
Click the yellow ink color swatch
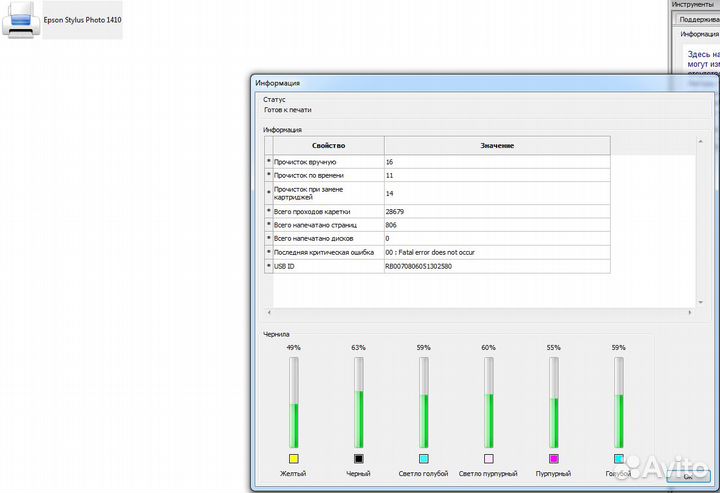(x=294, y=459)
